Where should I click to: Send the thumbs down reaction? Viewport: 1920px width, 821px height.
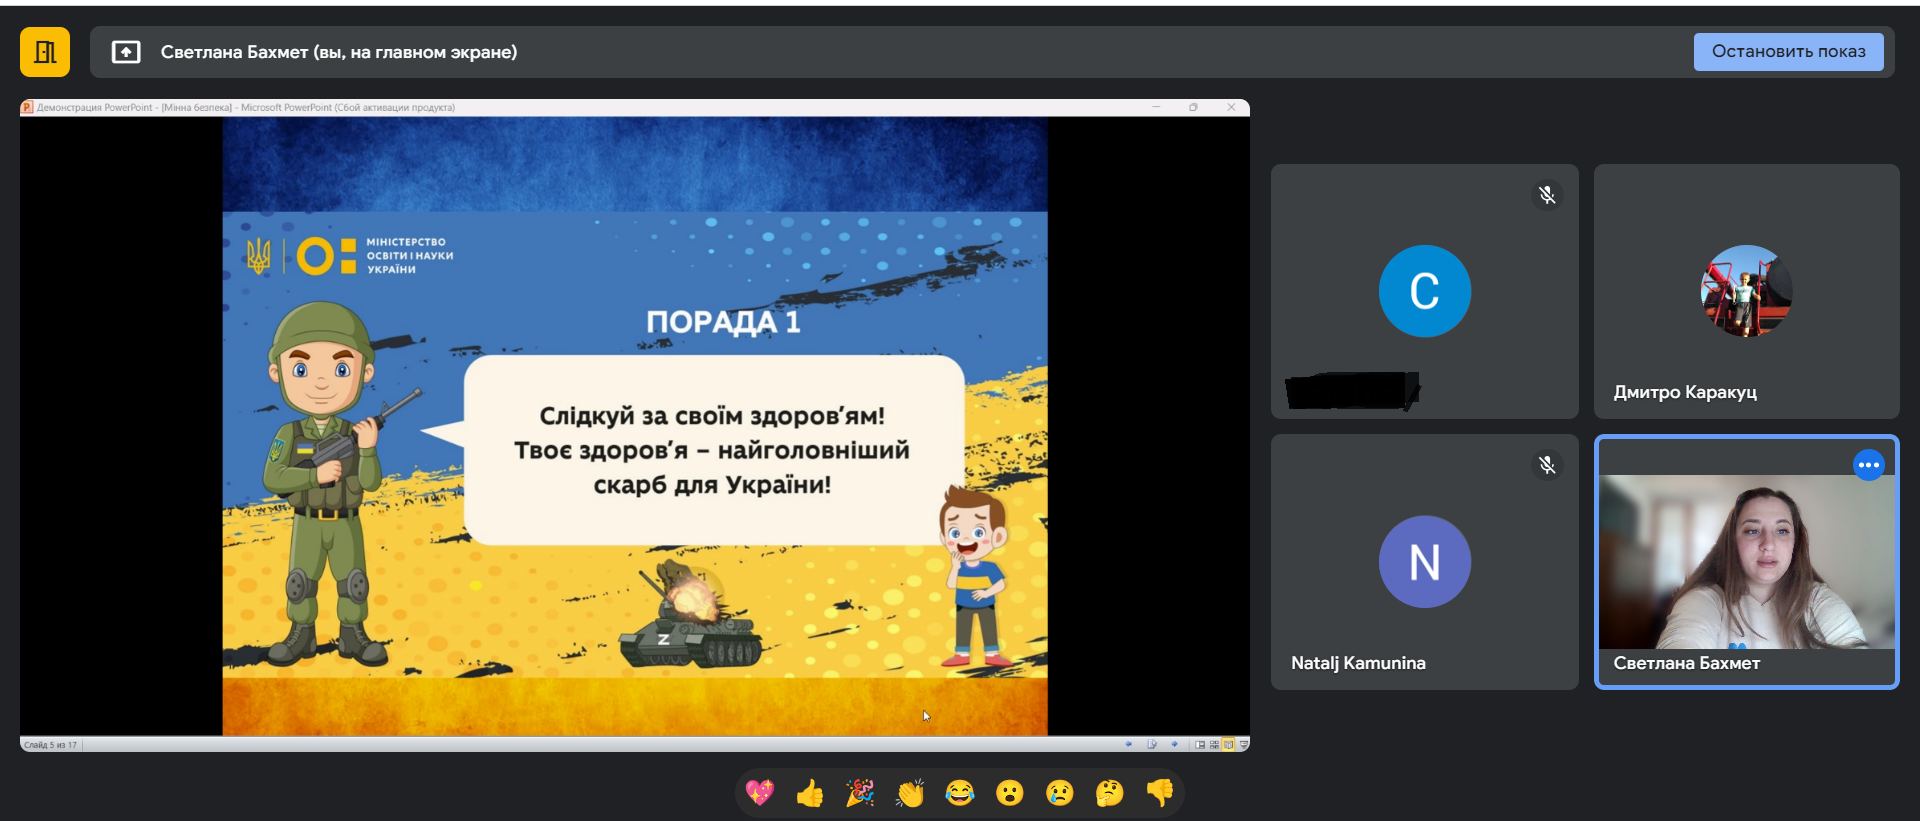[x=1160, y=793]
